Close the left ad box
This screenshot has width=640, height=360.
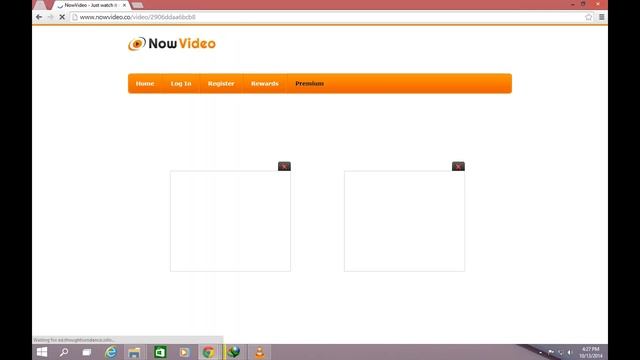click(284, 166)
